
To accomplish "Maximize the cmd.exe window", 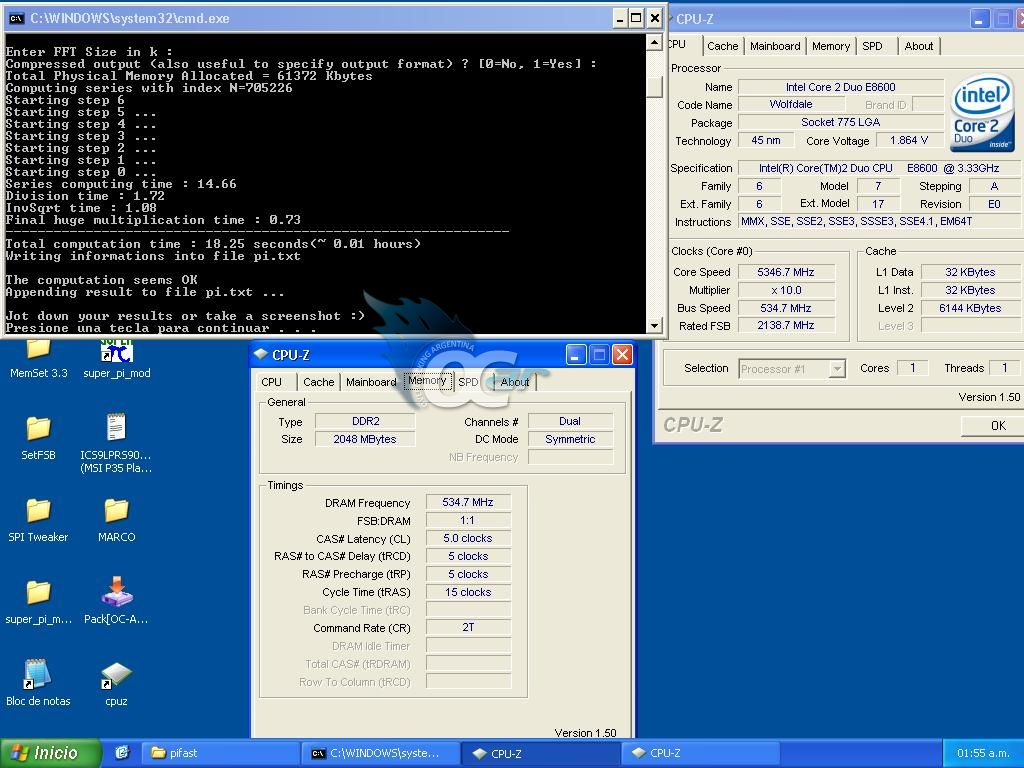I will coord(636,18).
